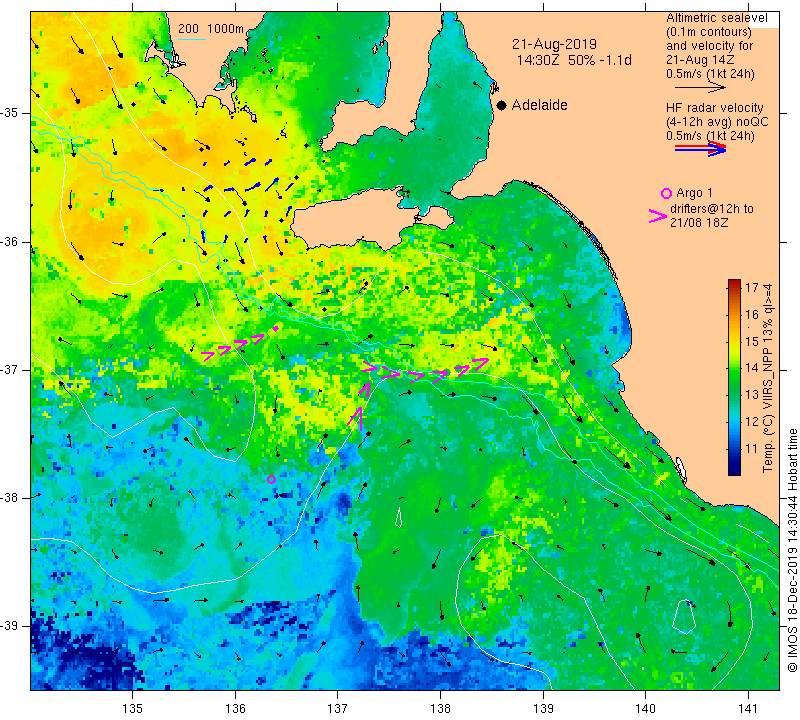
Task: Click the 'Altimetric sealevel' legend heading
Action: click(716, 18)
